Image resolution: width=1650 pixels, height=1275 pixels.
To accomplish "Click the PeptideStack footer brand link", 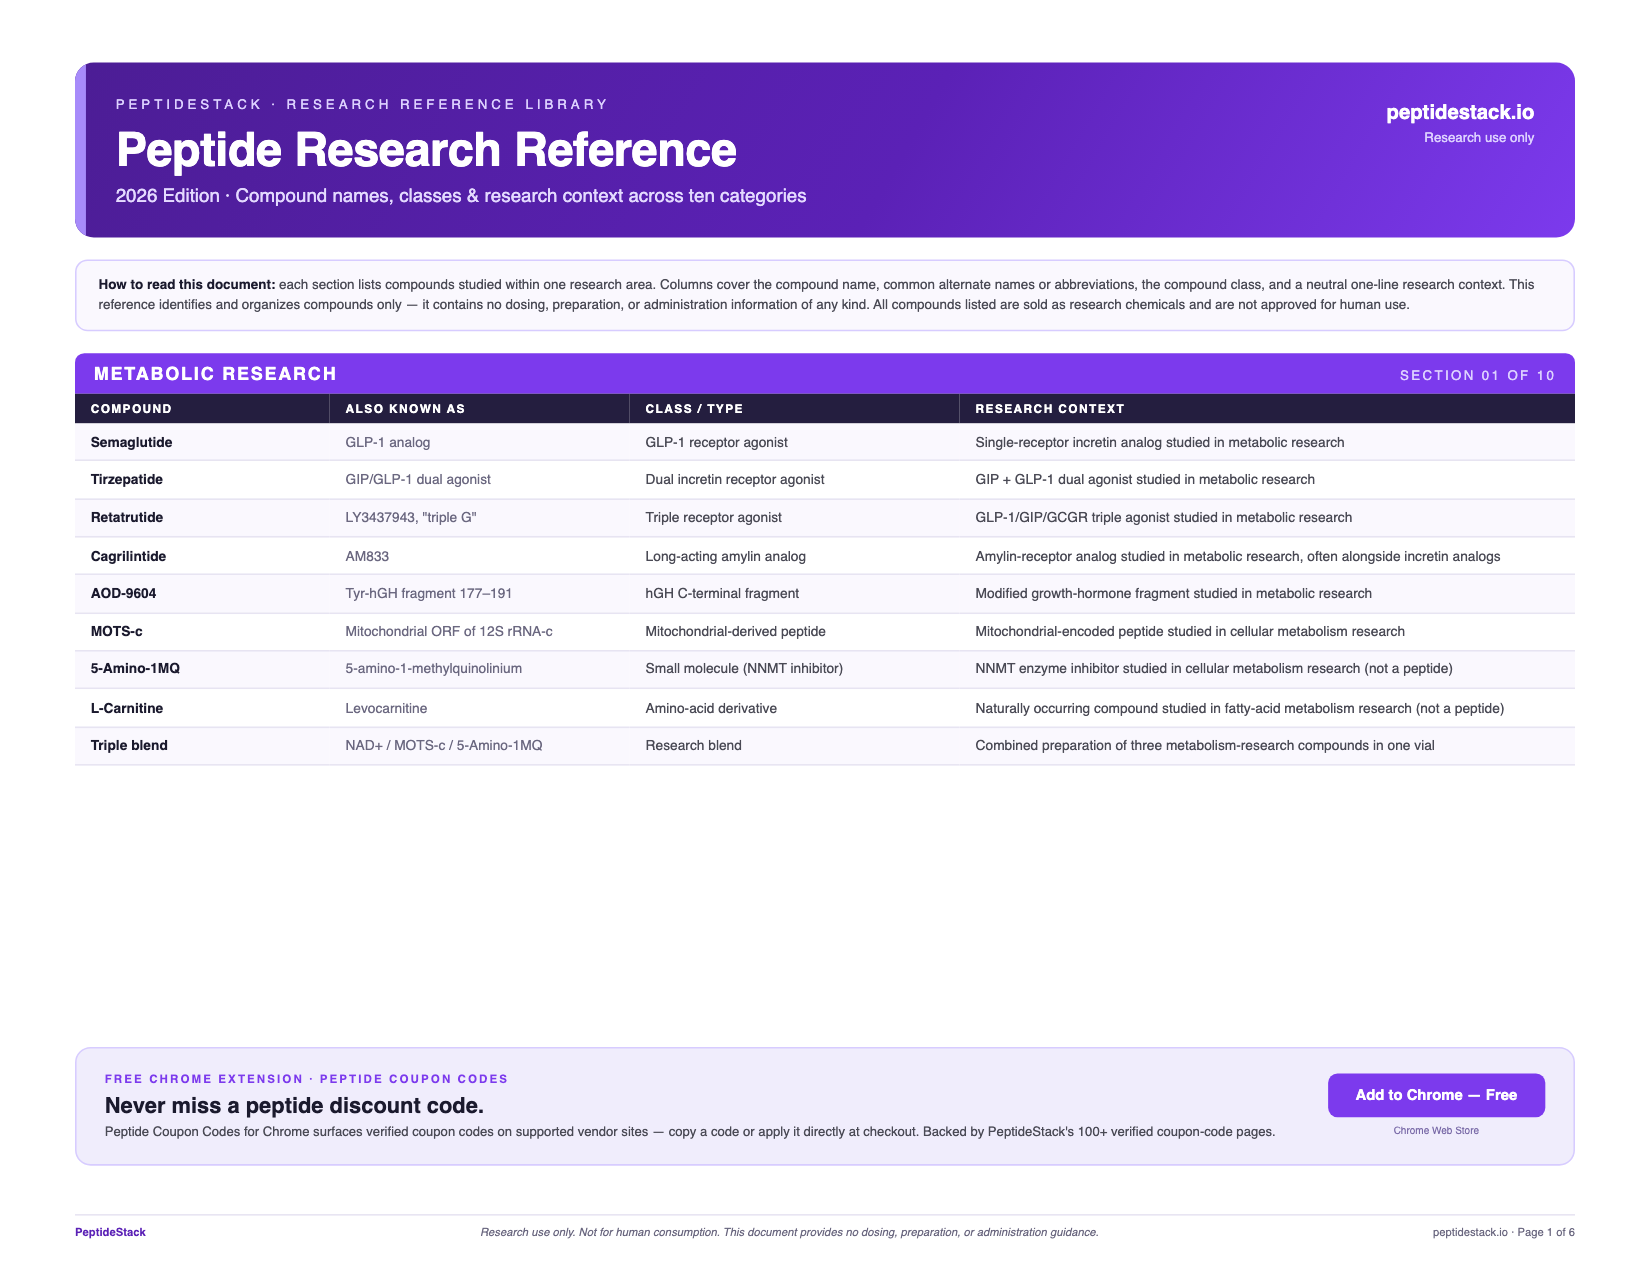I will [x=110, y=1232].
